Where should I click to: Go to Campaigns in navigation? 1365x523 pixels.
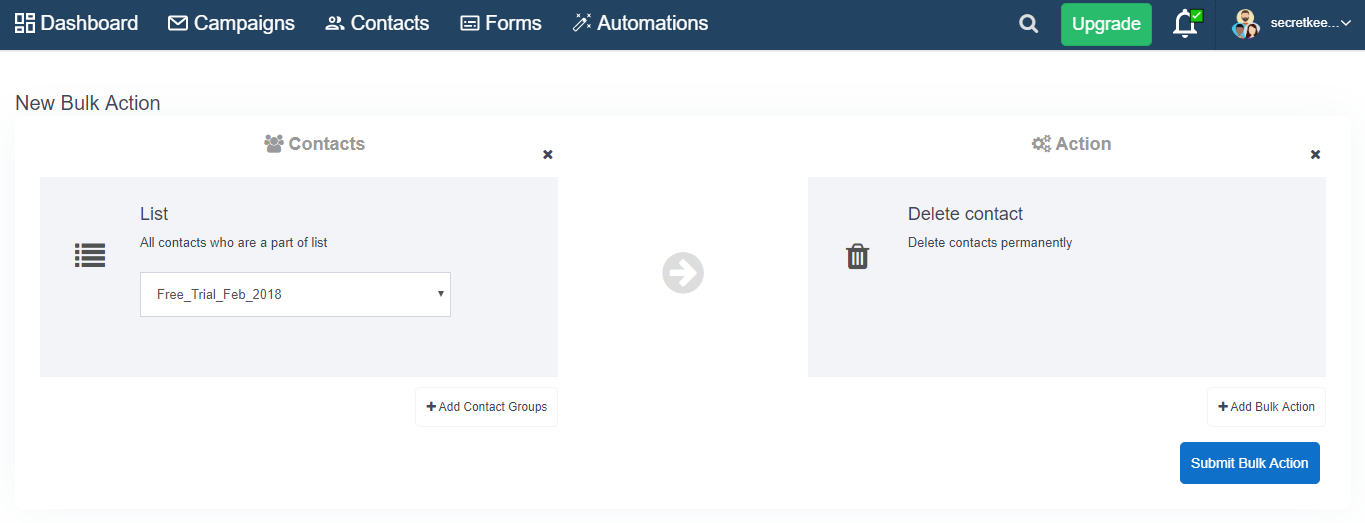(231, 23)
